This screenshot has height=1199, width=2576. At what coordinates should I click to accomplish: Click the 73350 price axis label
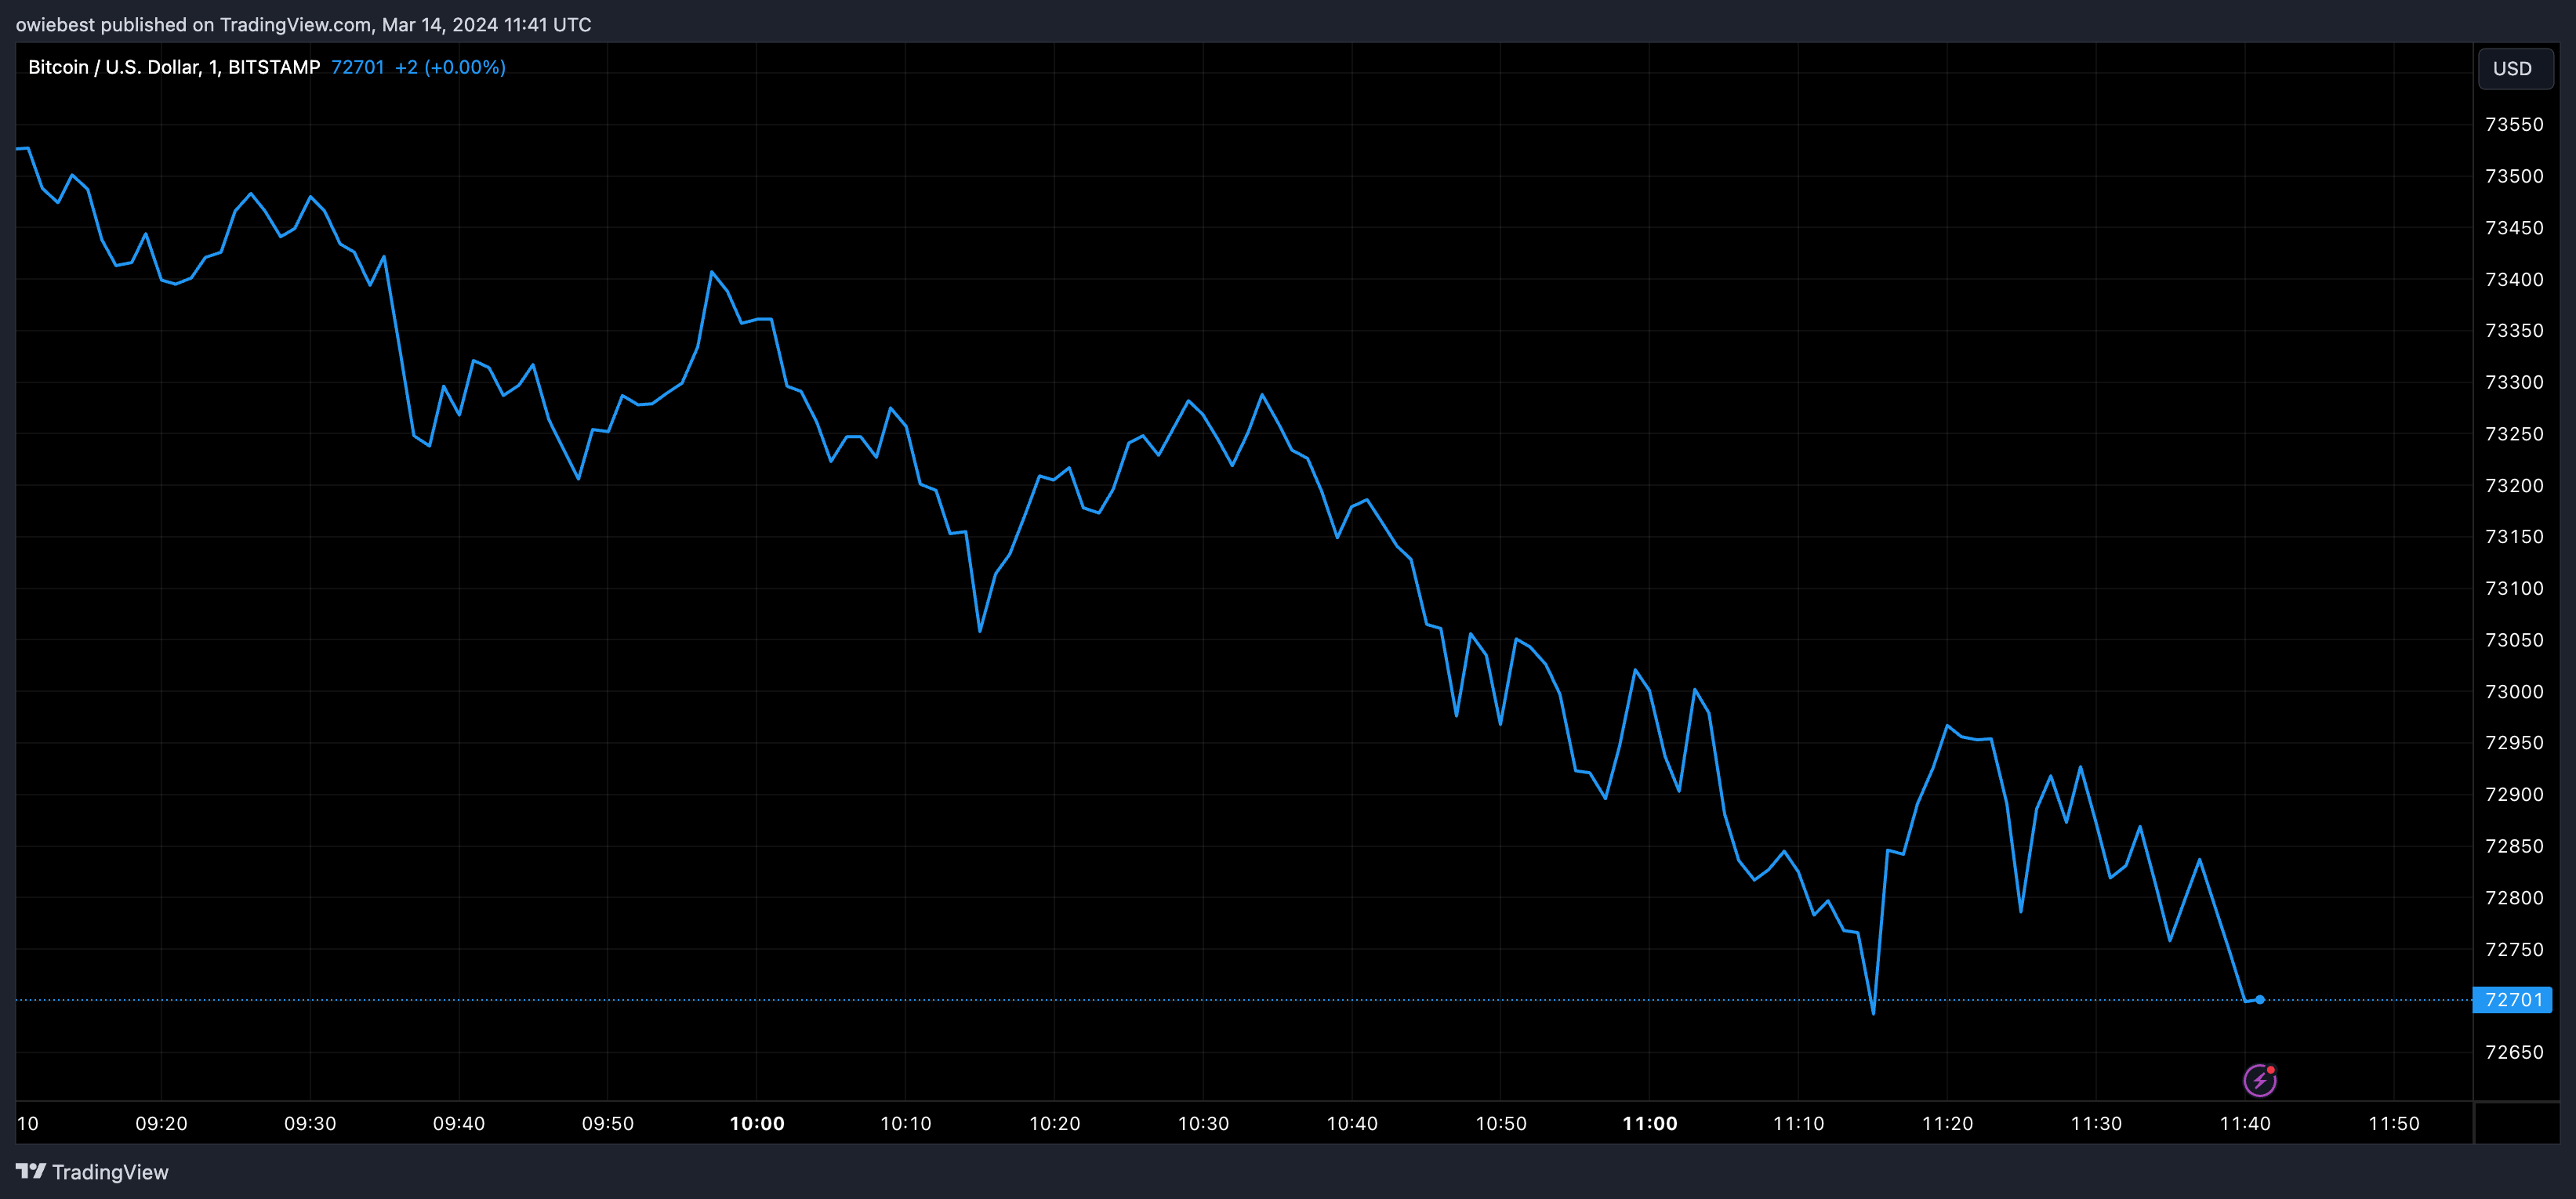pos(2514,330)
